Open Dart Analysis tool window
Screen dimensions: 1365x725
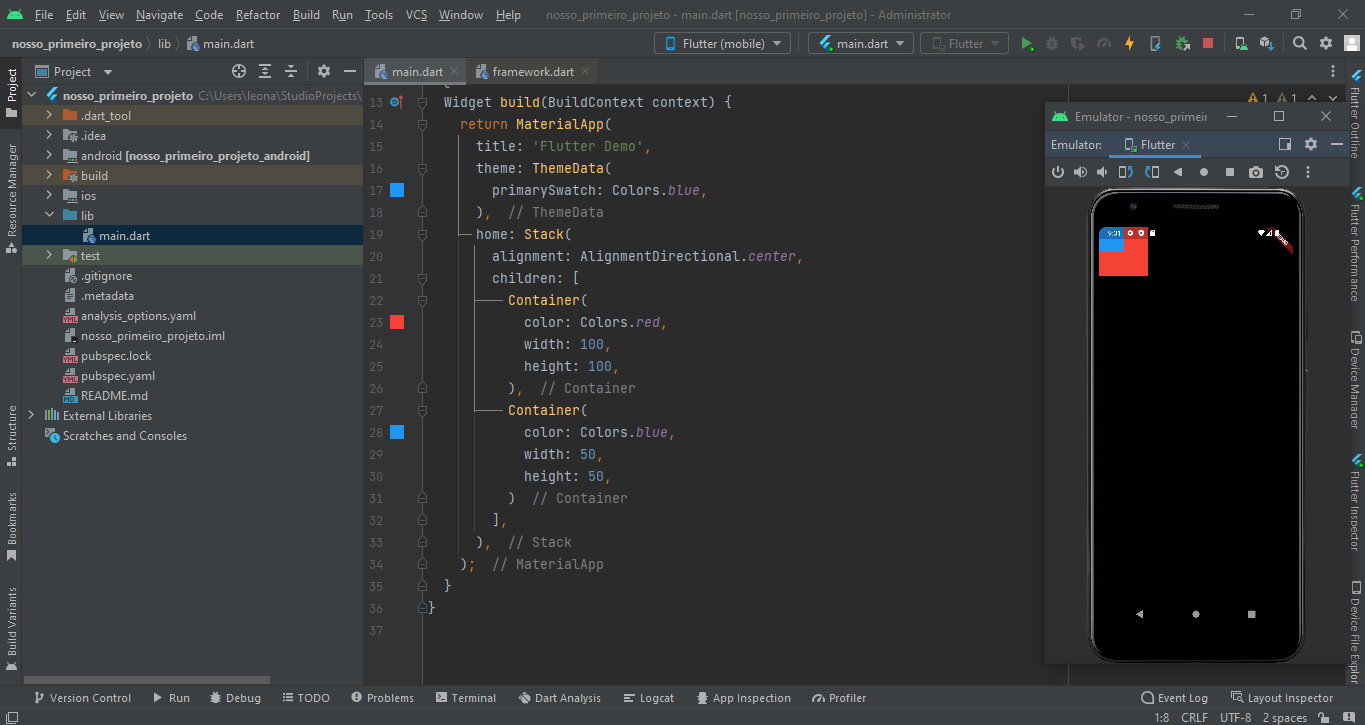[x=559, y=698]
